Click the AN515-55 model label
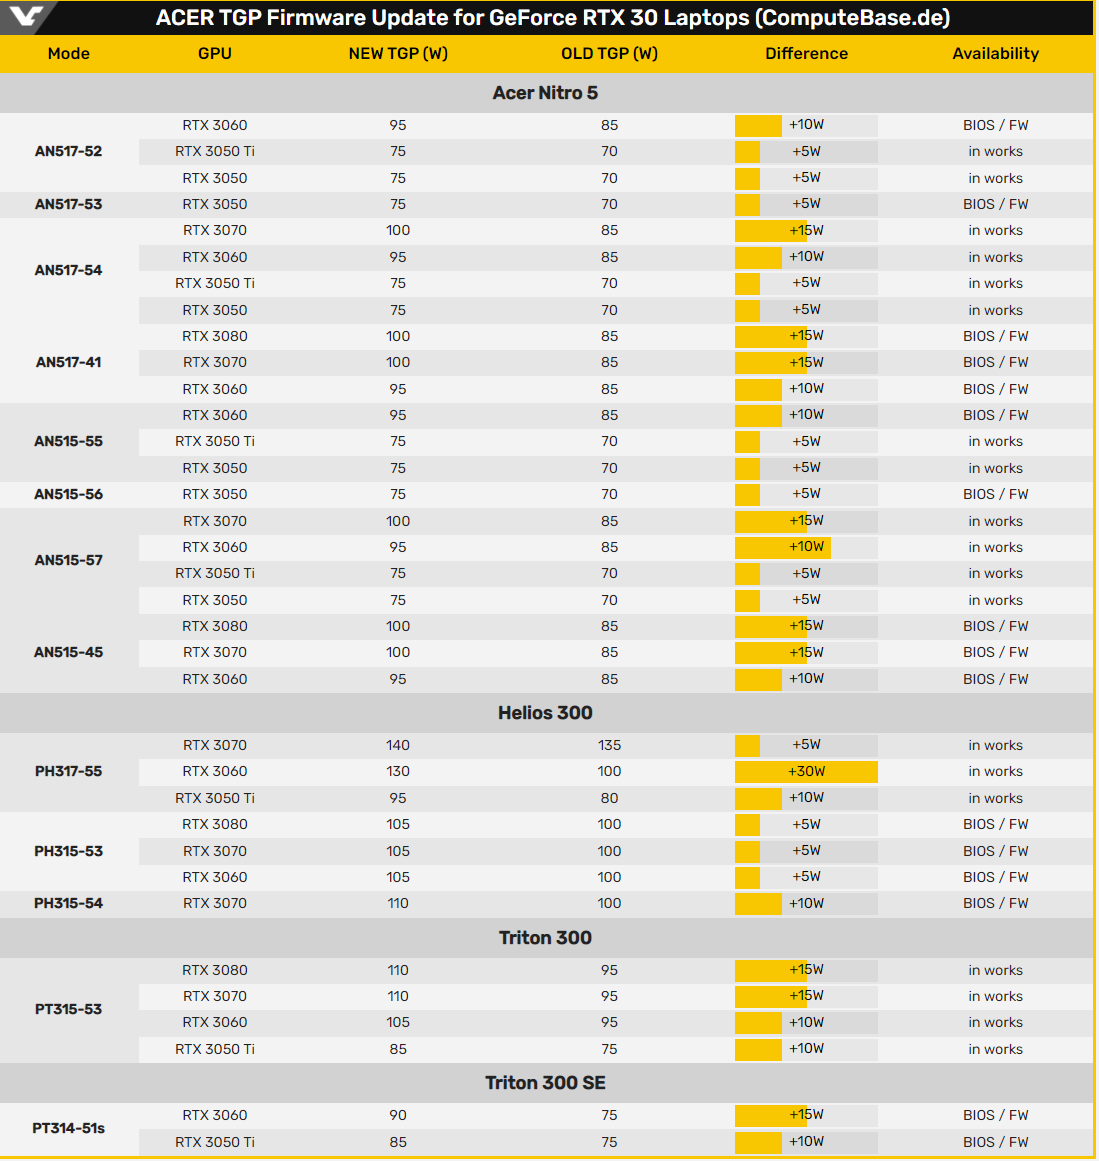This screenshot has width=1099, height=1161. [68, 441]
